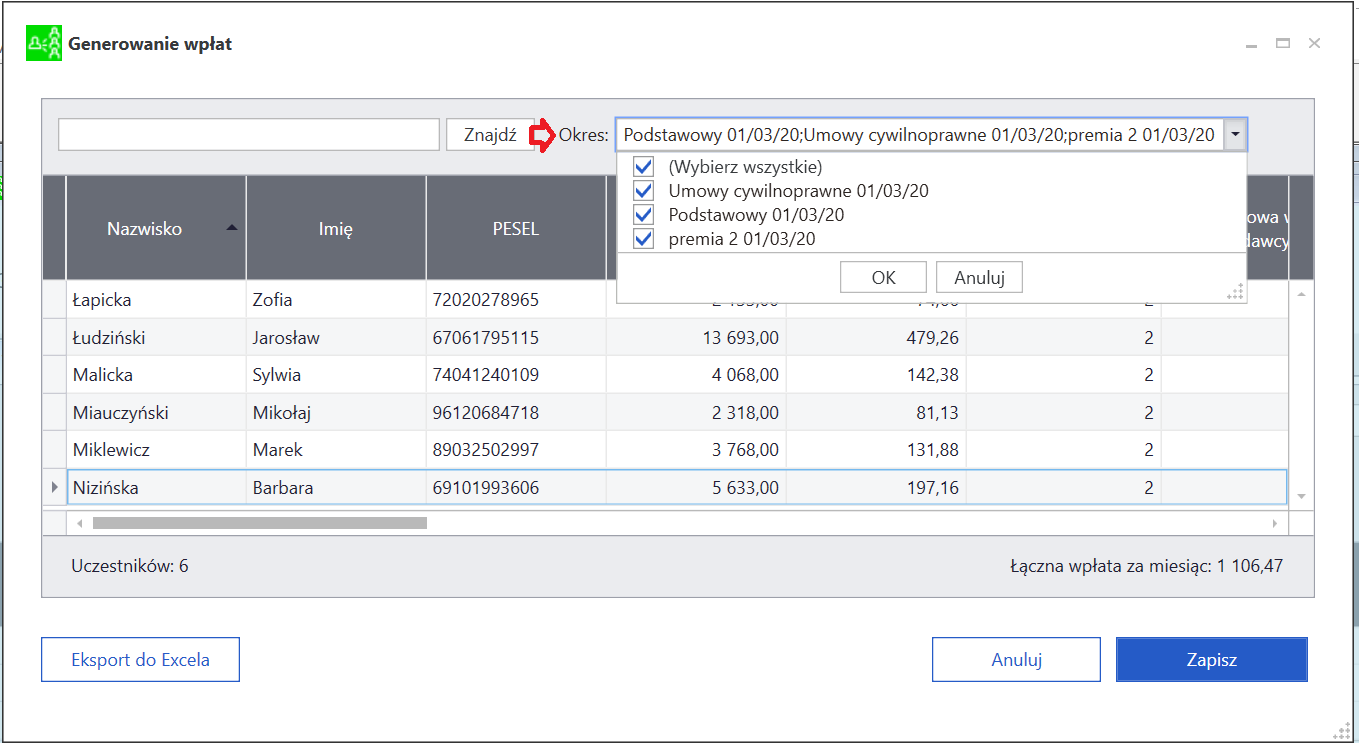
Task: Click PESEL 96120684718
Action: tap(486, 413)
